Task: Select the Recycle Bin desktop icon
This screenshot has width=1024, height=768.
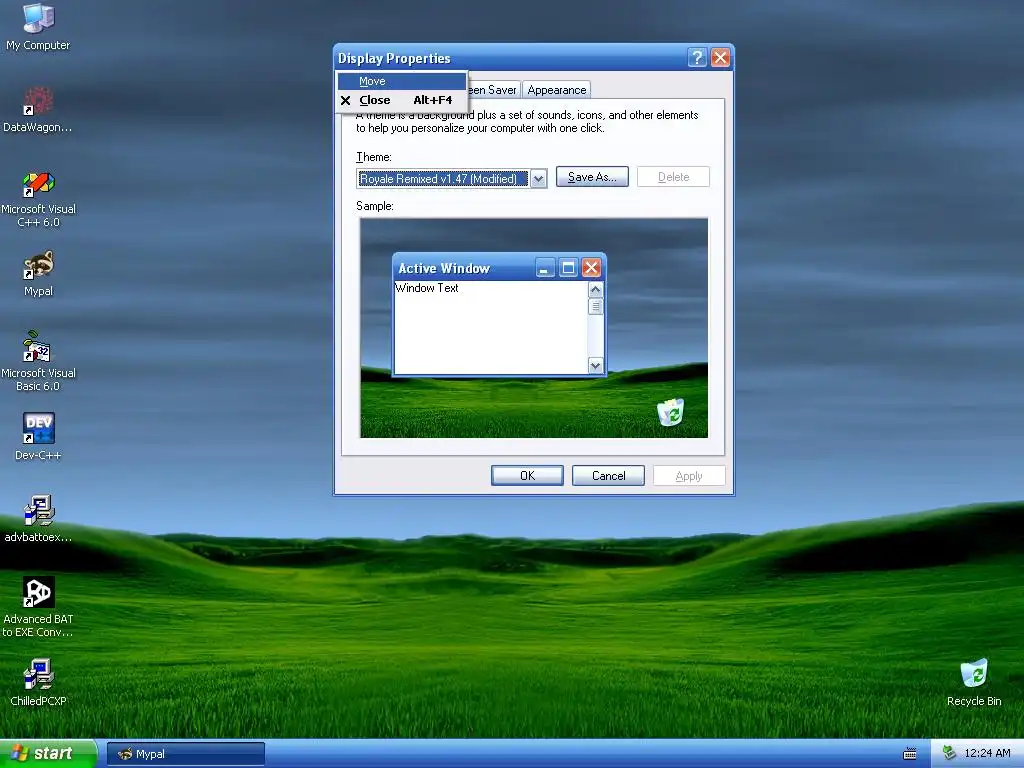Action: pyautogui.click(x=974, y=682)
